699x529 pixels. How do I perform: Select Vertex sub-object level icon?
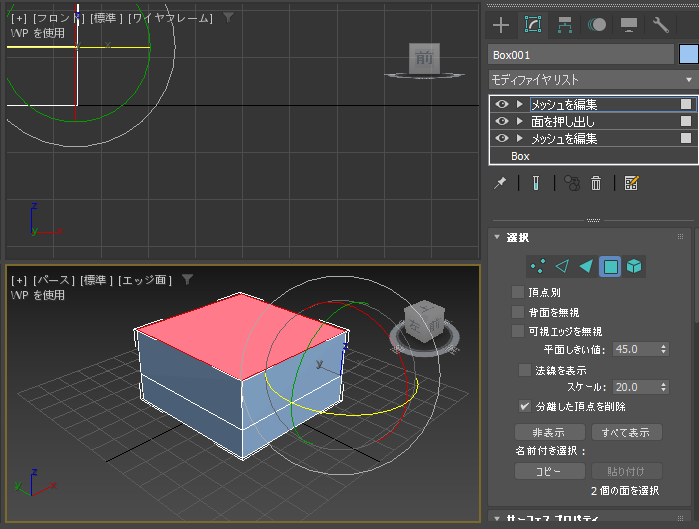[538, 267]
